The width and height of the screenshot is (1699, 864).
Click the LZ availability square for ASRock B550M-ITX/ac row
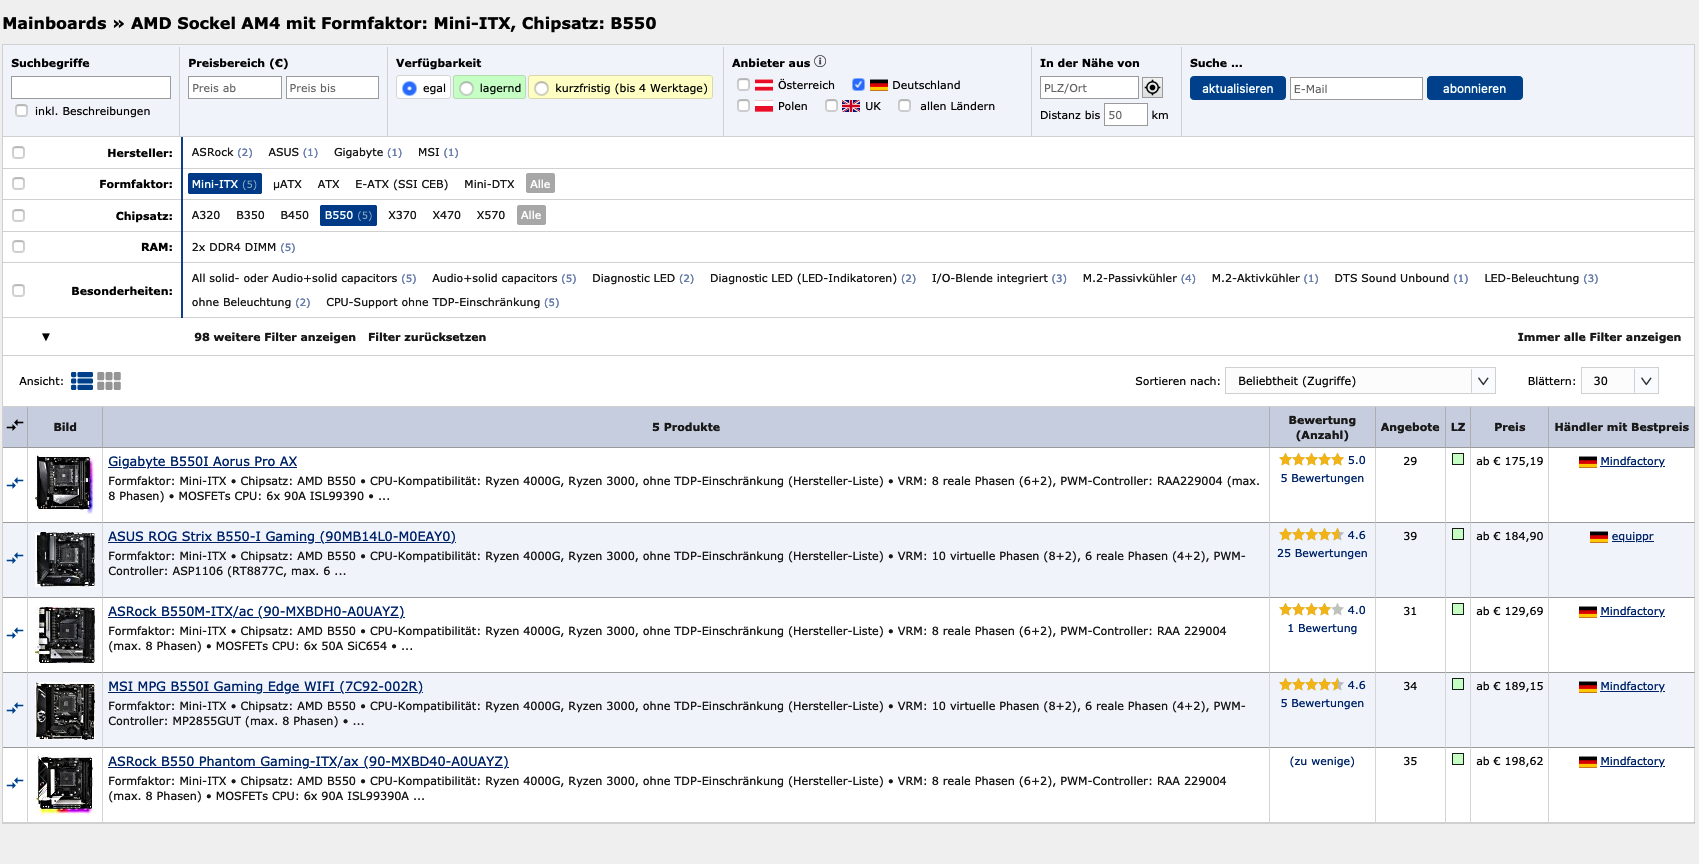[1458, 609]
